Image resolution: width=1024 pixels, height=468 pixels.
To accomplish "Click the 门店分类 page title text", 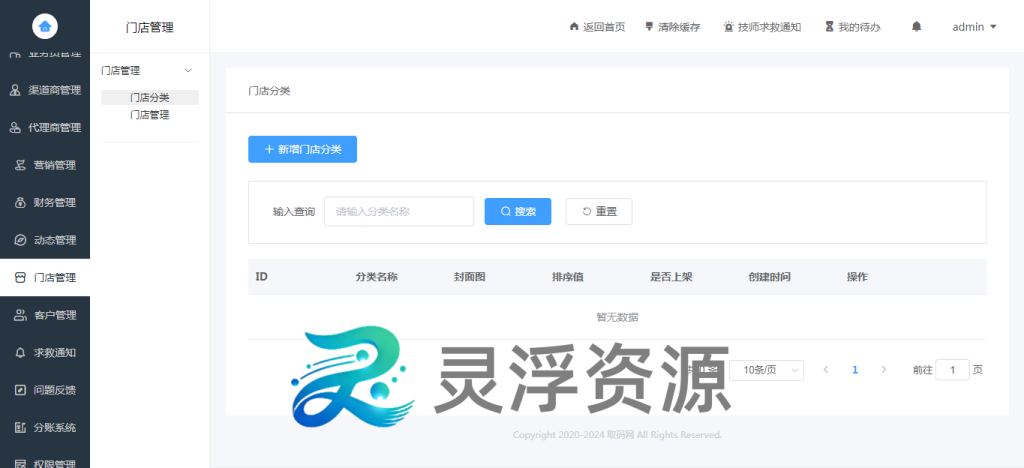I will click(269, 91).
